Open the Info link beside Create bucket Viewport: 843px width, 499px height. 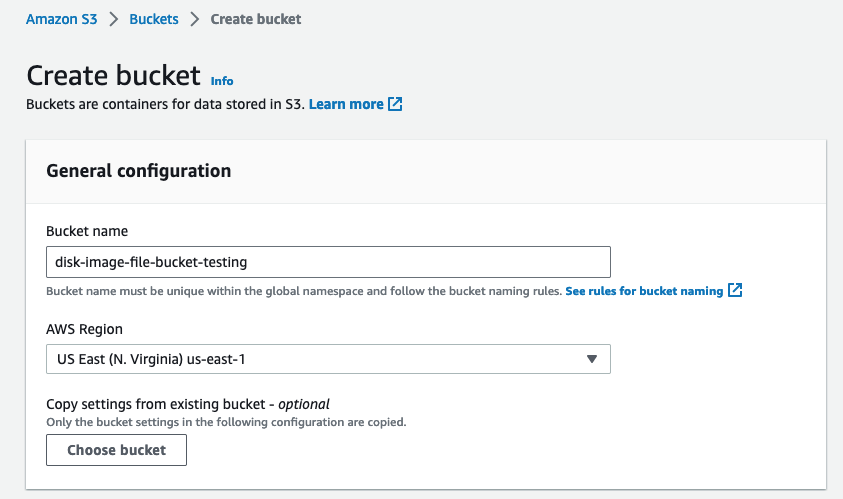(222, 81)
